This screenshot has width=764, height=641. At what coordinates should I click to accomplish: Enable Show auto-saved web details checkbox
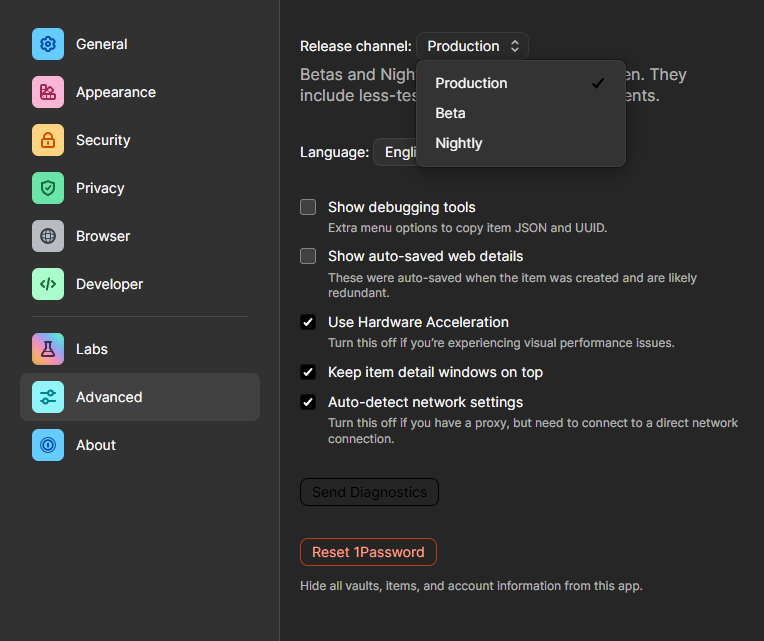(x=308, y=256)
